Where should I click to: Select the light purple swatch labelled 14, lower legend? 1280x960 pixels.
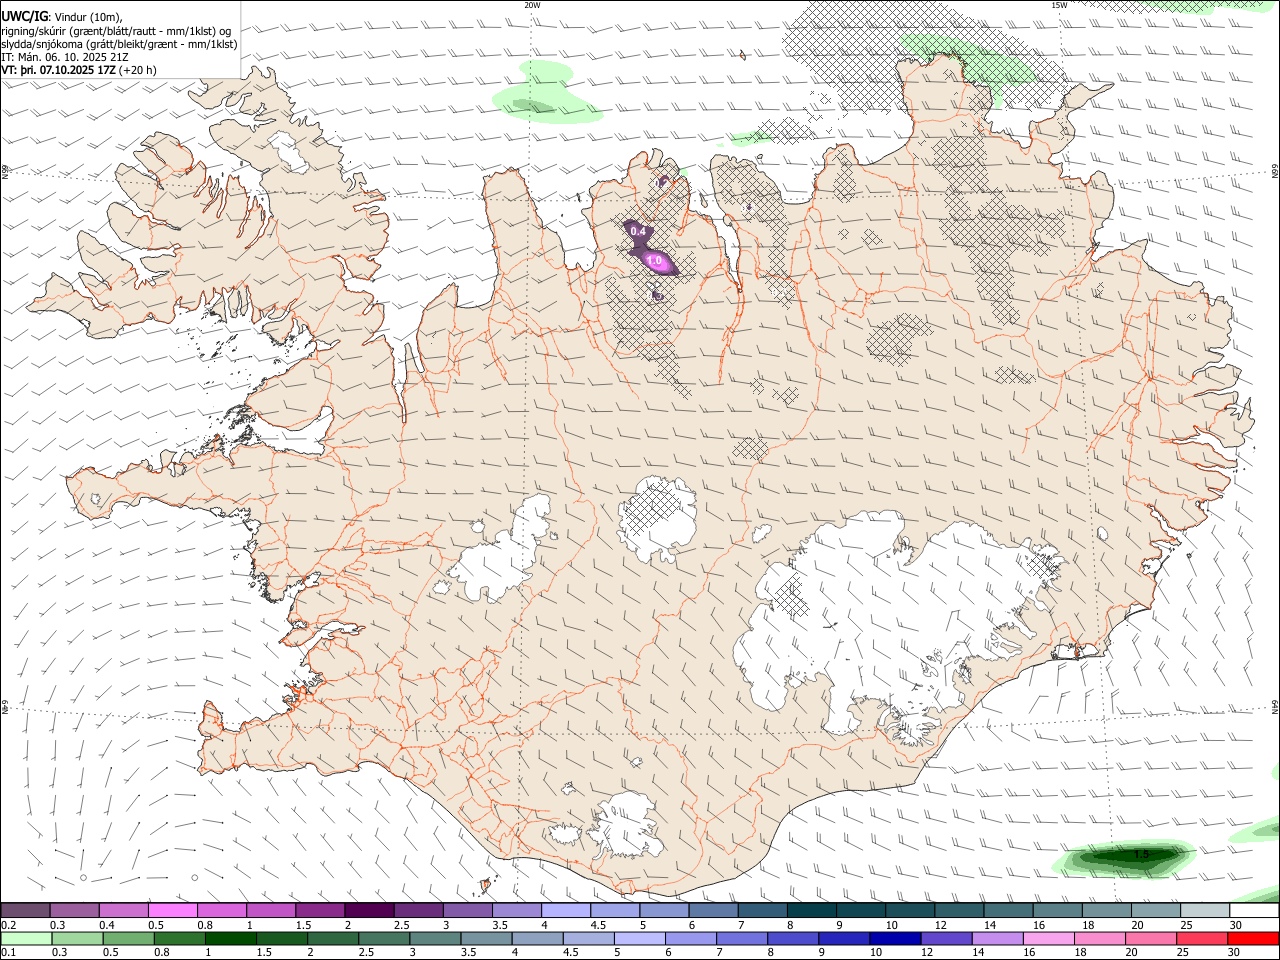[996, 939]
